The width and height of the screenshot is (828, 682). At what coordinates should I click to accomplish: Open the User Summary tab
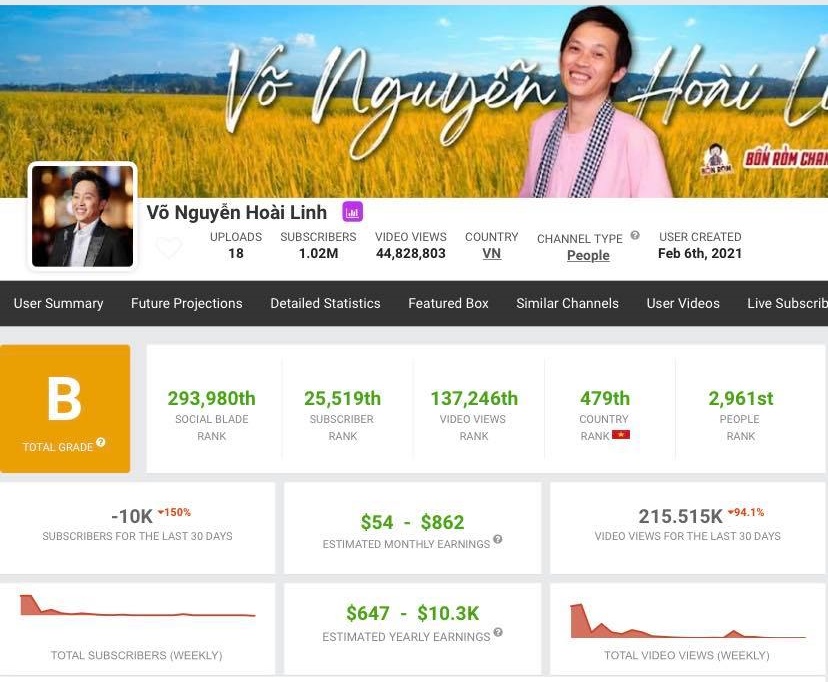click(58, 303)
